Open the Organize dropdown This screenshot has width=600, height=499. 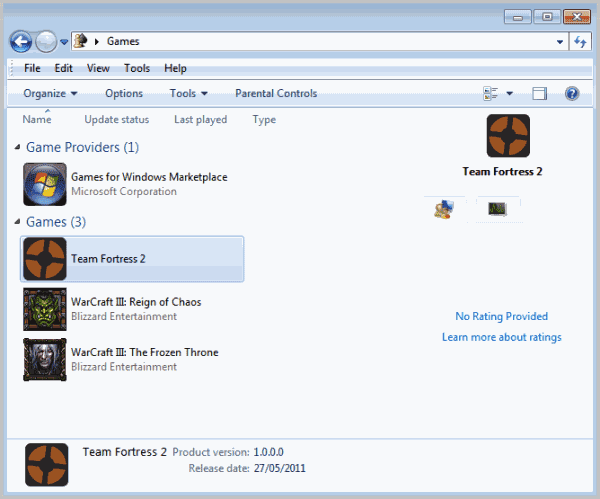[x=50, y=93]
